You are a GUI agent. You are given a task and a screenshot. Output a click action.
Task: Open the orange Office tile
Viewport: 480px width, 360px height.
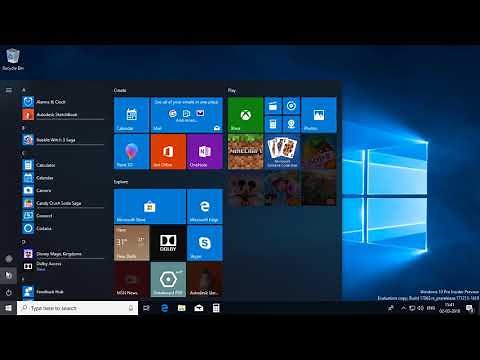click(x=168, y=152)
